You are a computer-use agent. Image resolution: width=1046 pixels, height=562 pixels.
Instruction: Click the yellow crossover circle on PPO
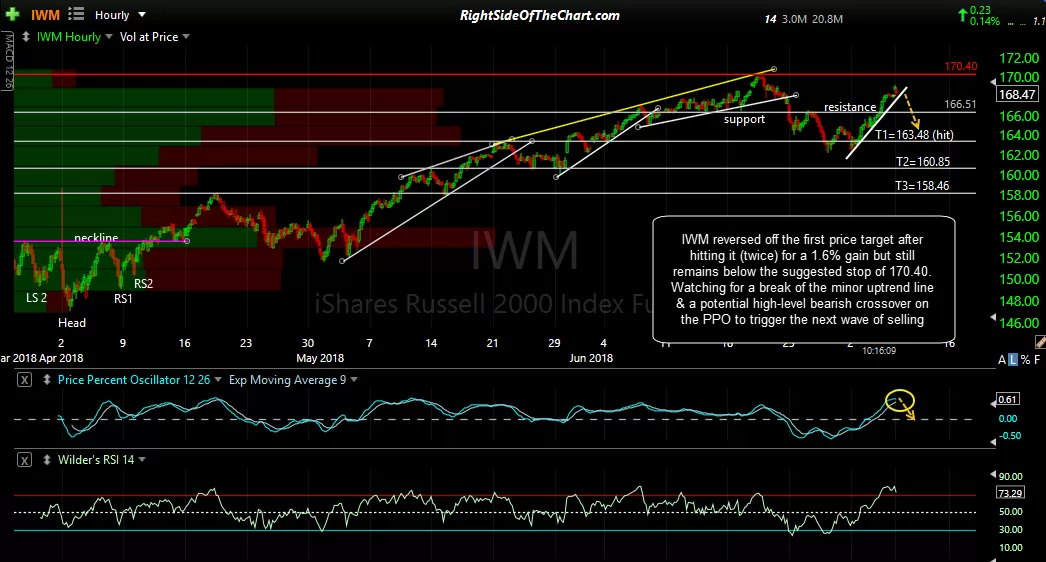point(900,400)
